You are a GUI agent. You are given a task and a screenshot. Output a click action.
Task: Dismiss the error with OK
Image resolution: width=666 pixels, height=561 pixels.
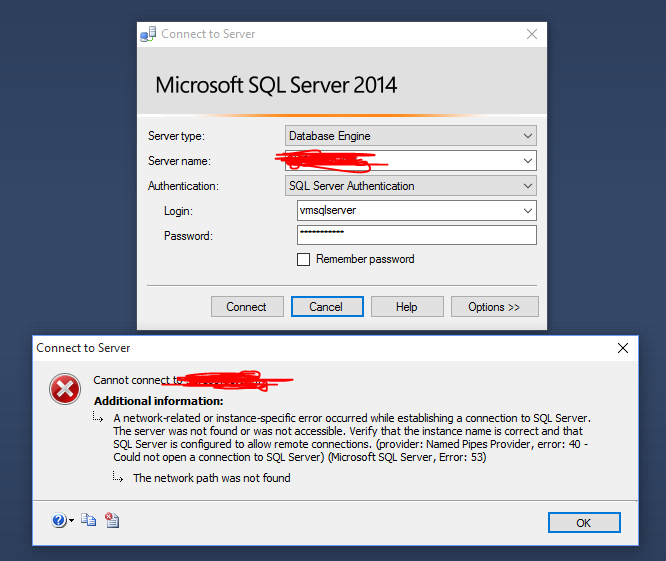tap(584, 523)
